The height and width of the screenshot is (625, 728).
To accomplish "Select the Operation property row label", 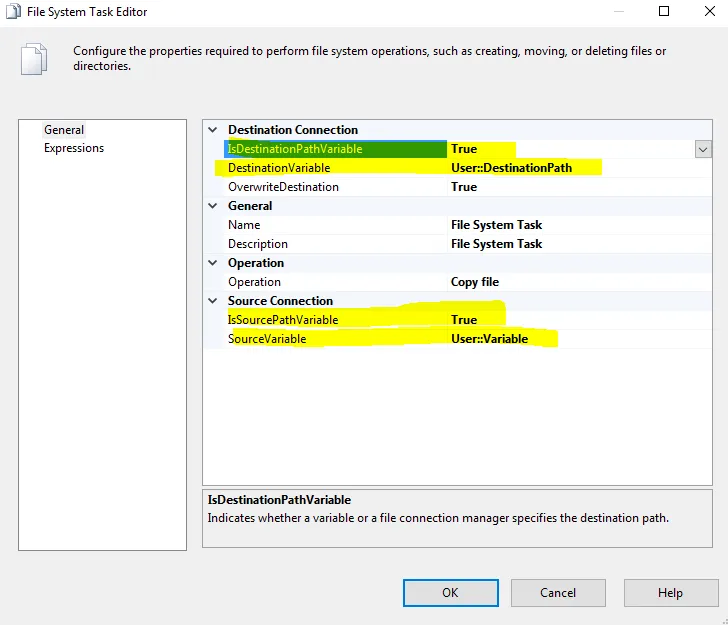I will point(254,282).
